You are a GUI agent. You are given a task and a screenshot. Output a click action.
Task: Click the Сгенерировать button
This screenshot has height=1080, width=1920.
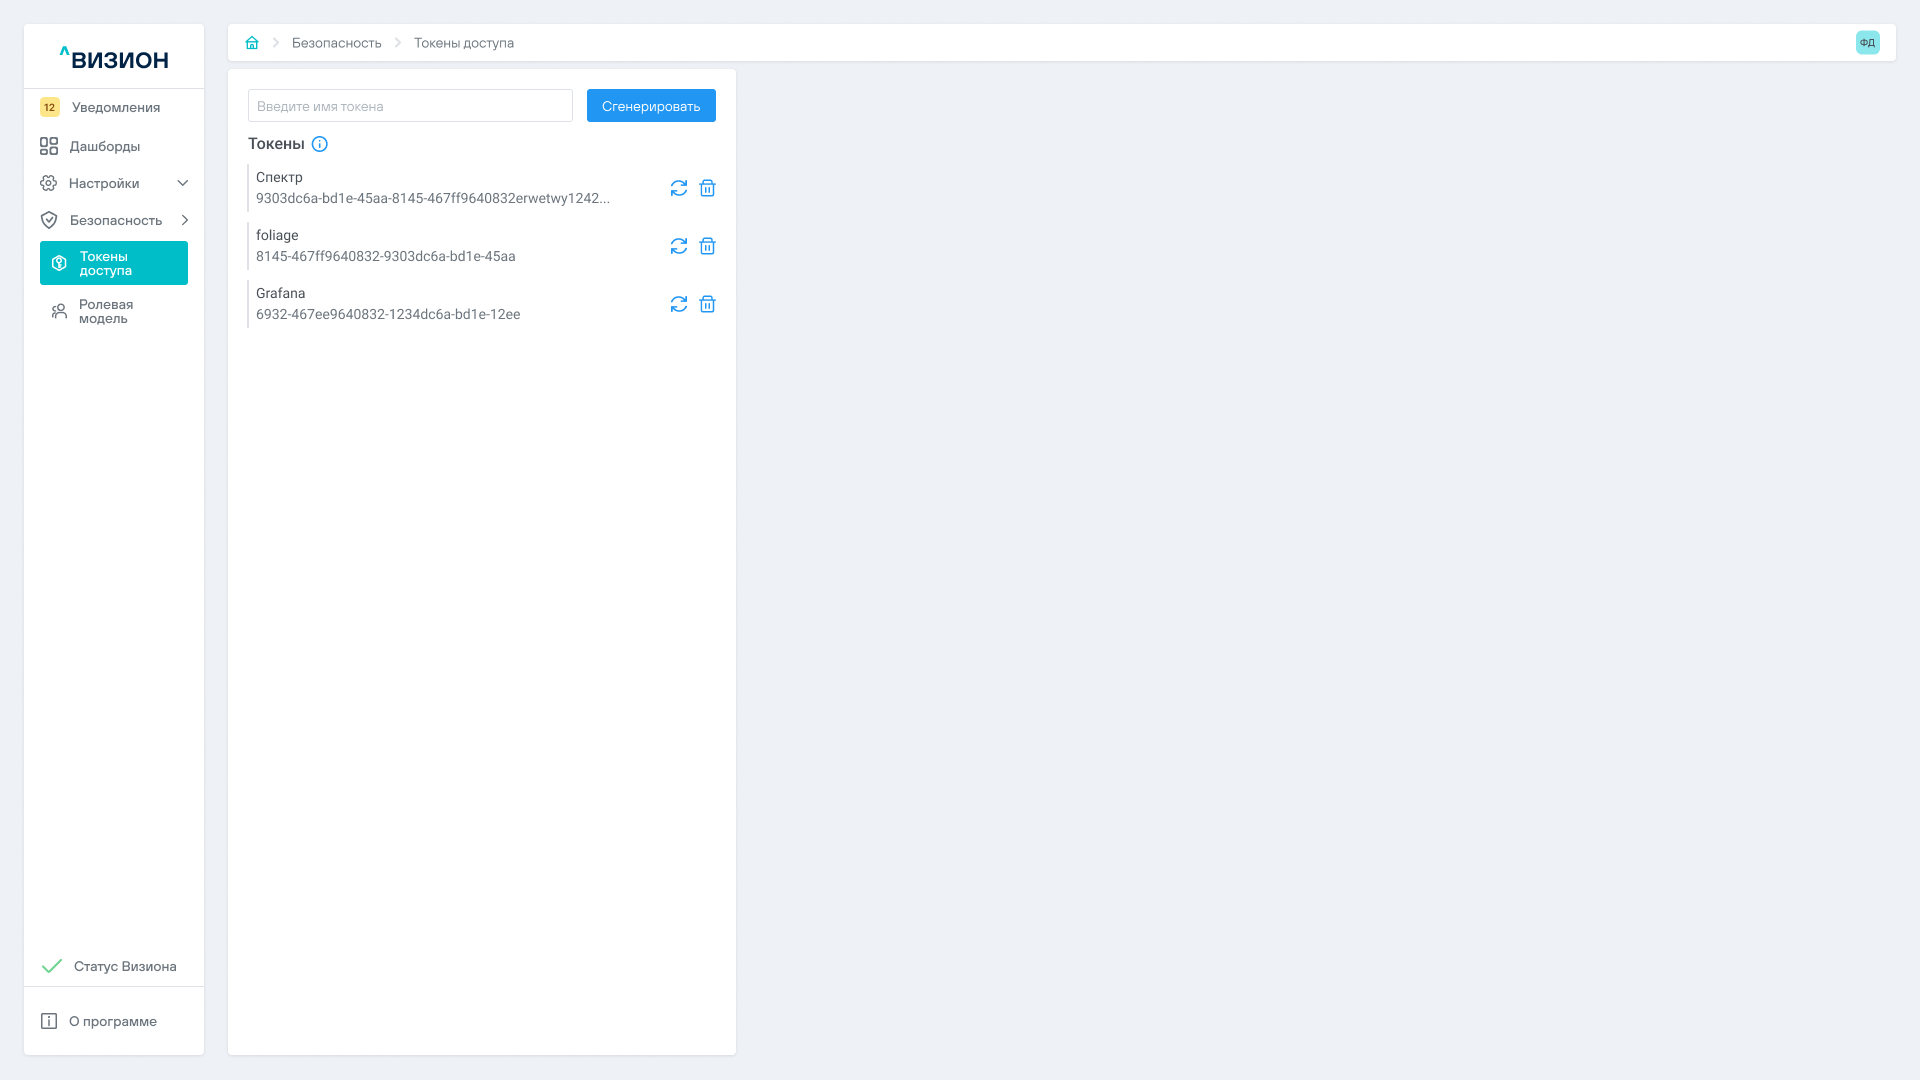pos(651,106)
